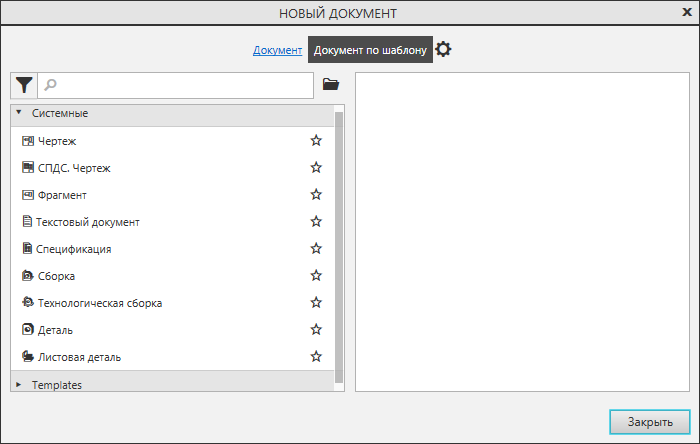Select Текстовый документ in the list
Image resolution: width=700 pixels, height=444 pixels.
click(x=88, y=222)
